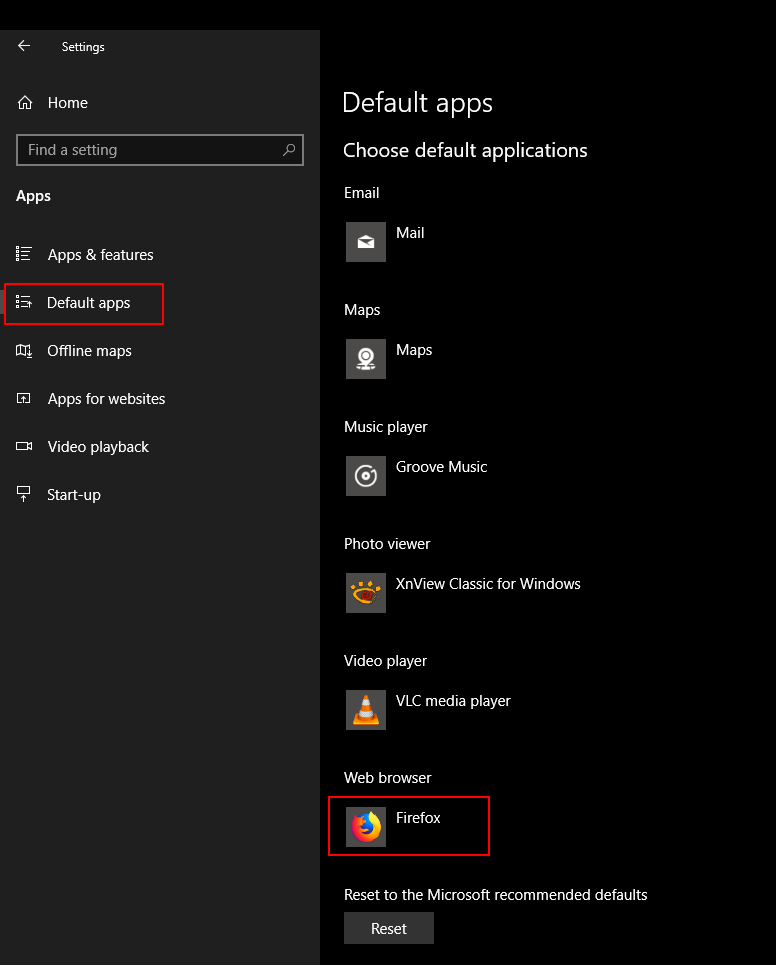This screenshot has height=965, width=776.
Task: Click the Groove Music icon
Action: click(x=366, y=476)
